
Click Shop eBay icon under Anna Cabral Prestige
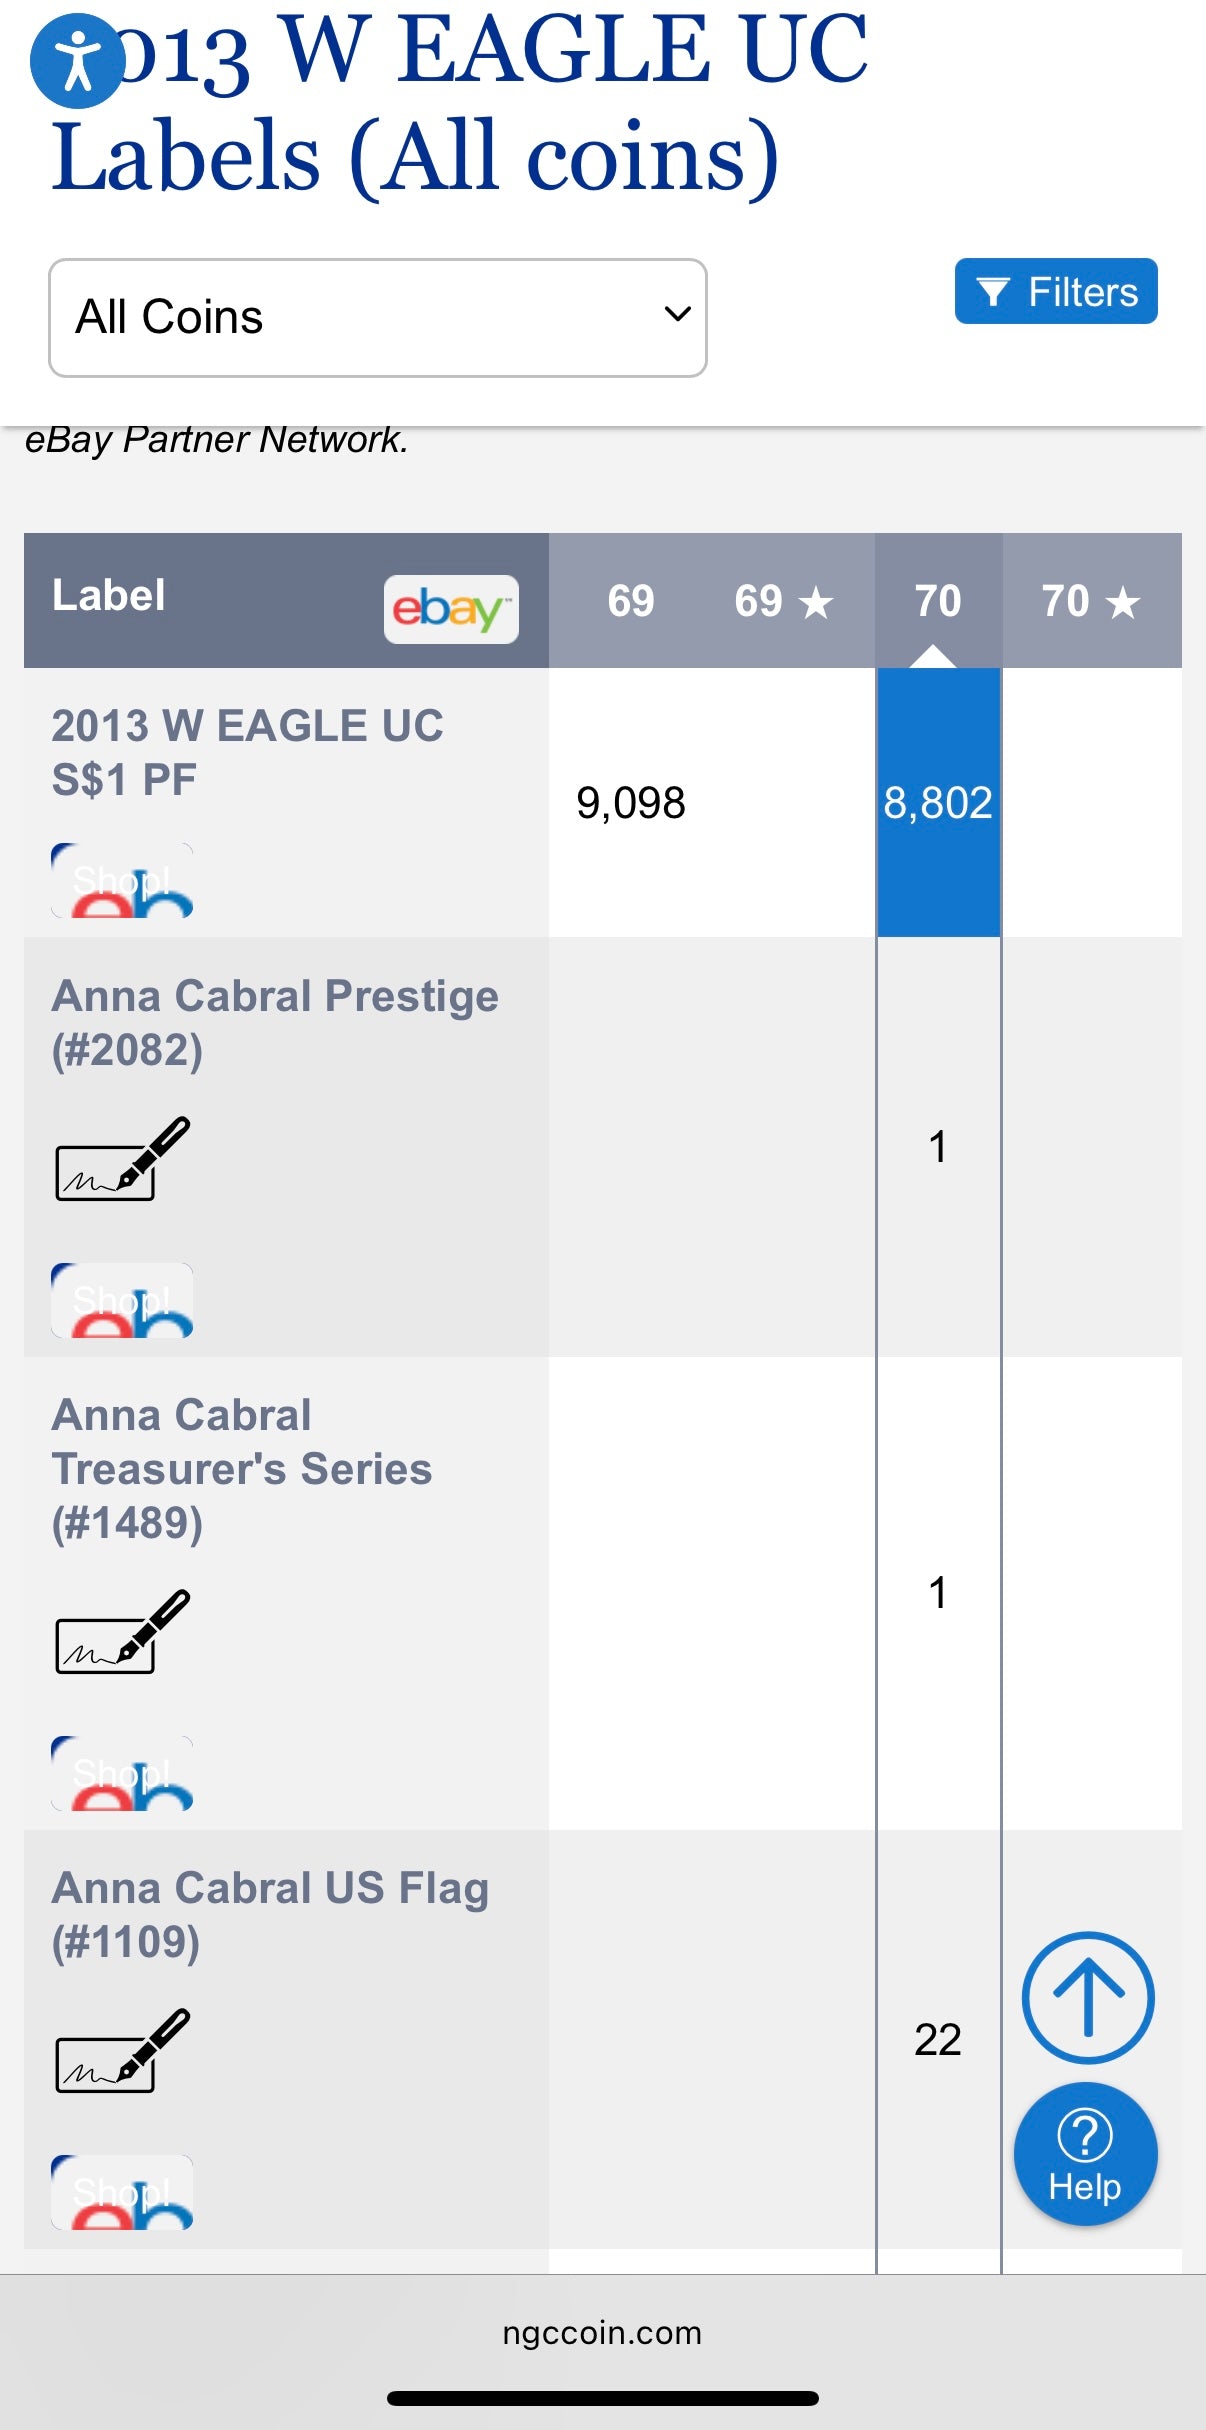click(122, 1300)
